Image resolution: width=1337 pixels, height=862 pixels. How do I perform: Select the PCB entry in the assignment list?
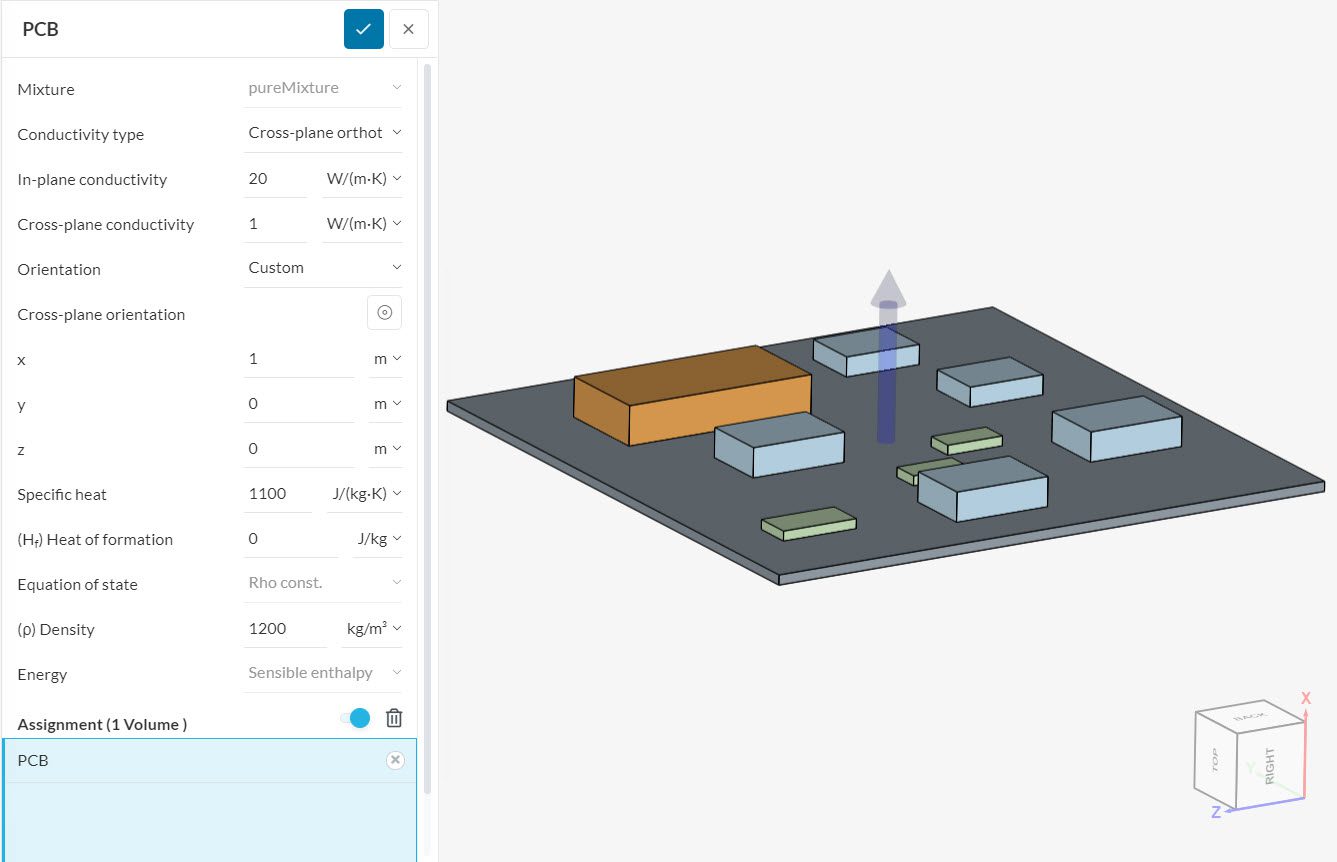point(190,761)
